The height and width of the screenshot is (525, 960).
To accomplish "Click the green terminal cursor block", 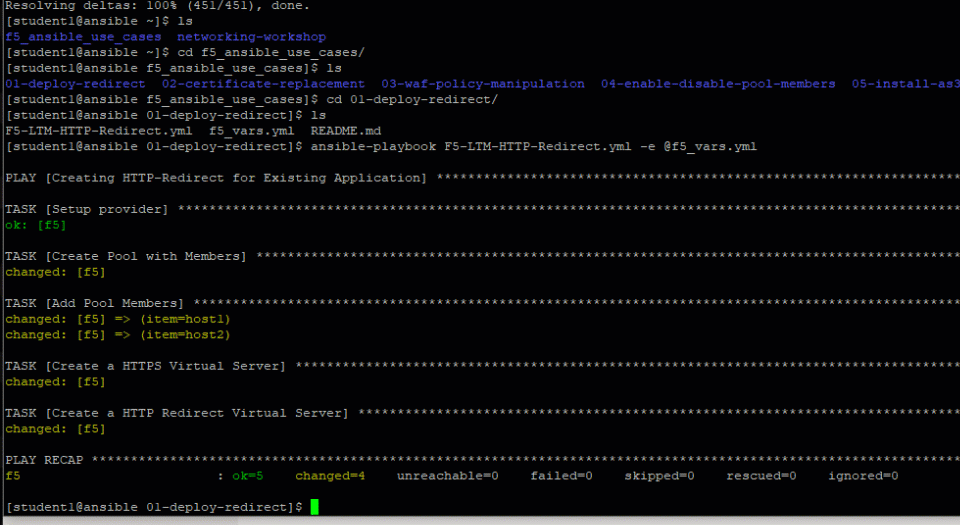I will click(x=314, y=507).
